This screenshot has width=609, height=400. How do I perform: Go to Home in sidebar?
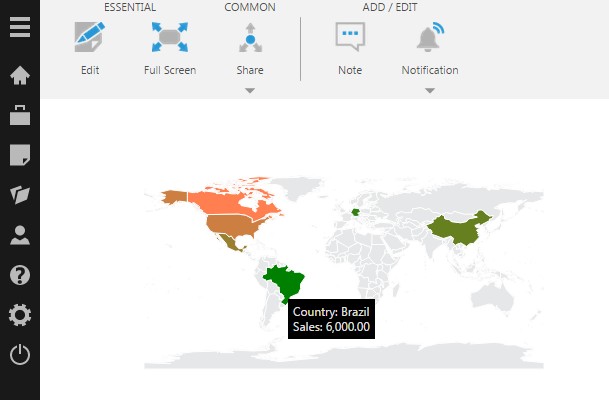point(20,75)
